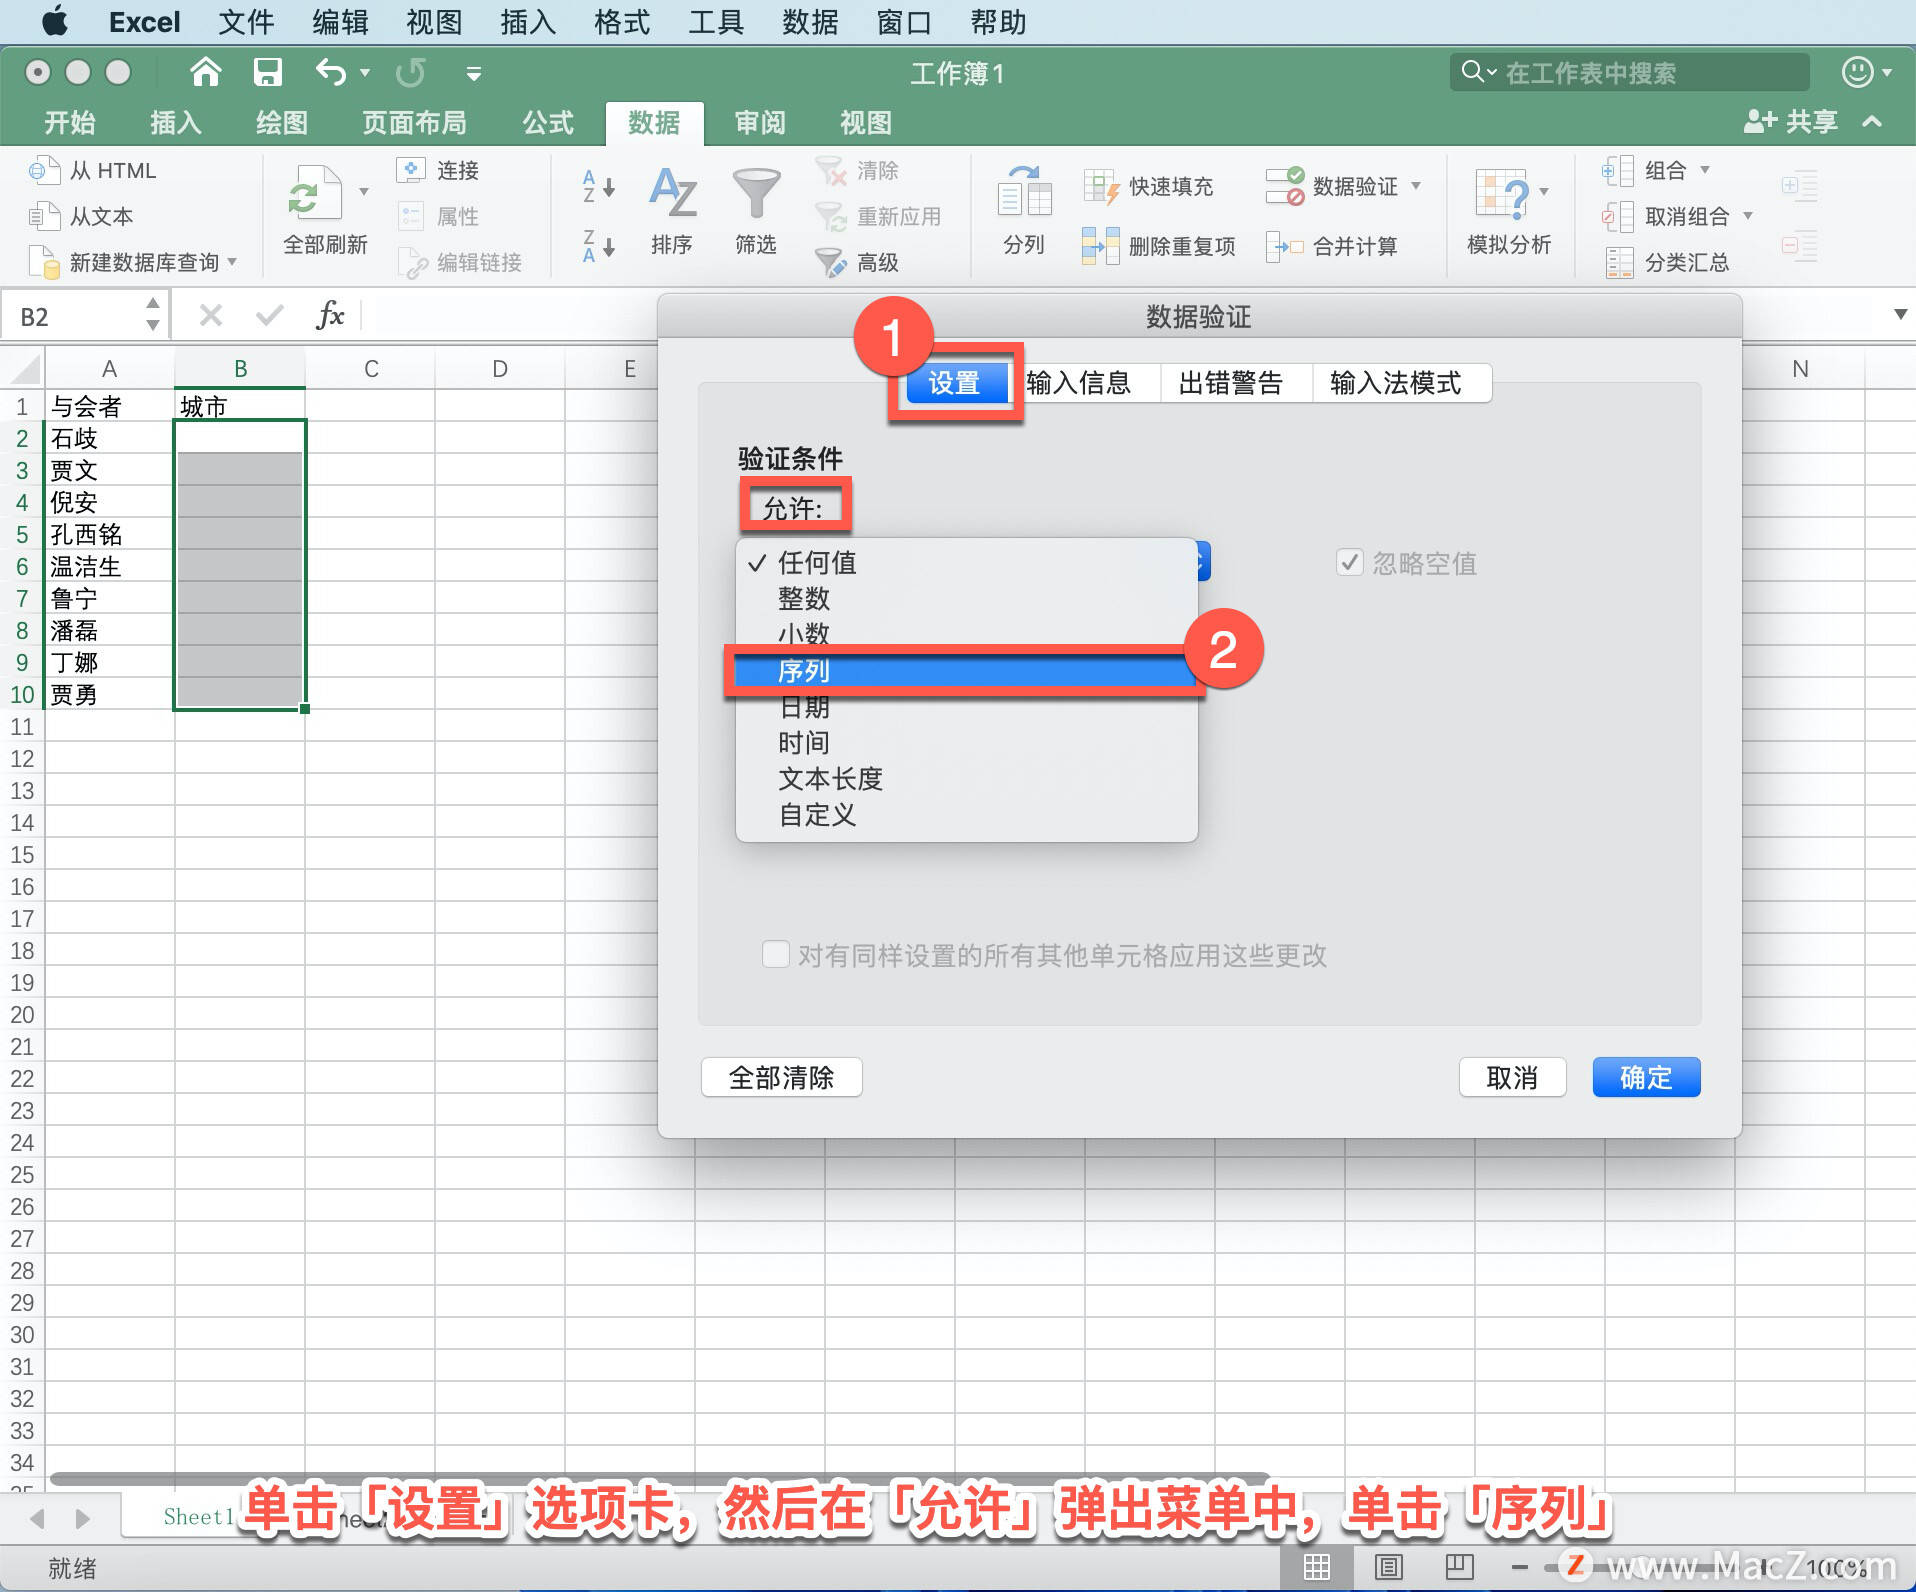Select the 排序 (Sort) tool
1916x1592 pixels.
tap(671, 213)
